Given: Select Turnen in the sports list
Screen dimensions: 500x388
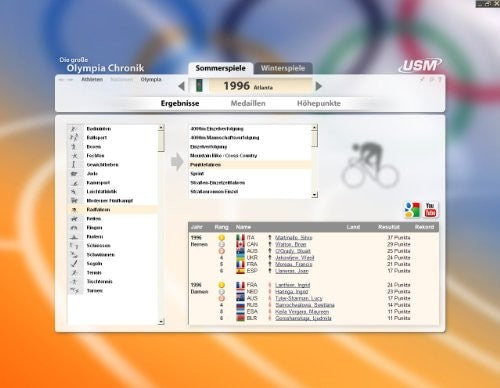Looking at the screenshot, I should point(95,291).
